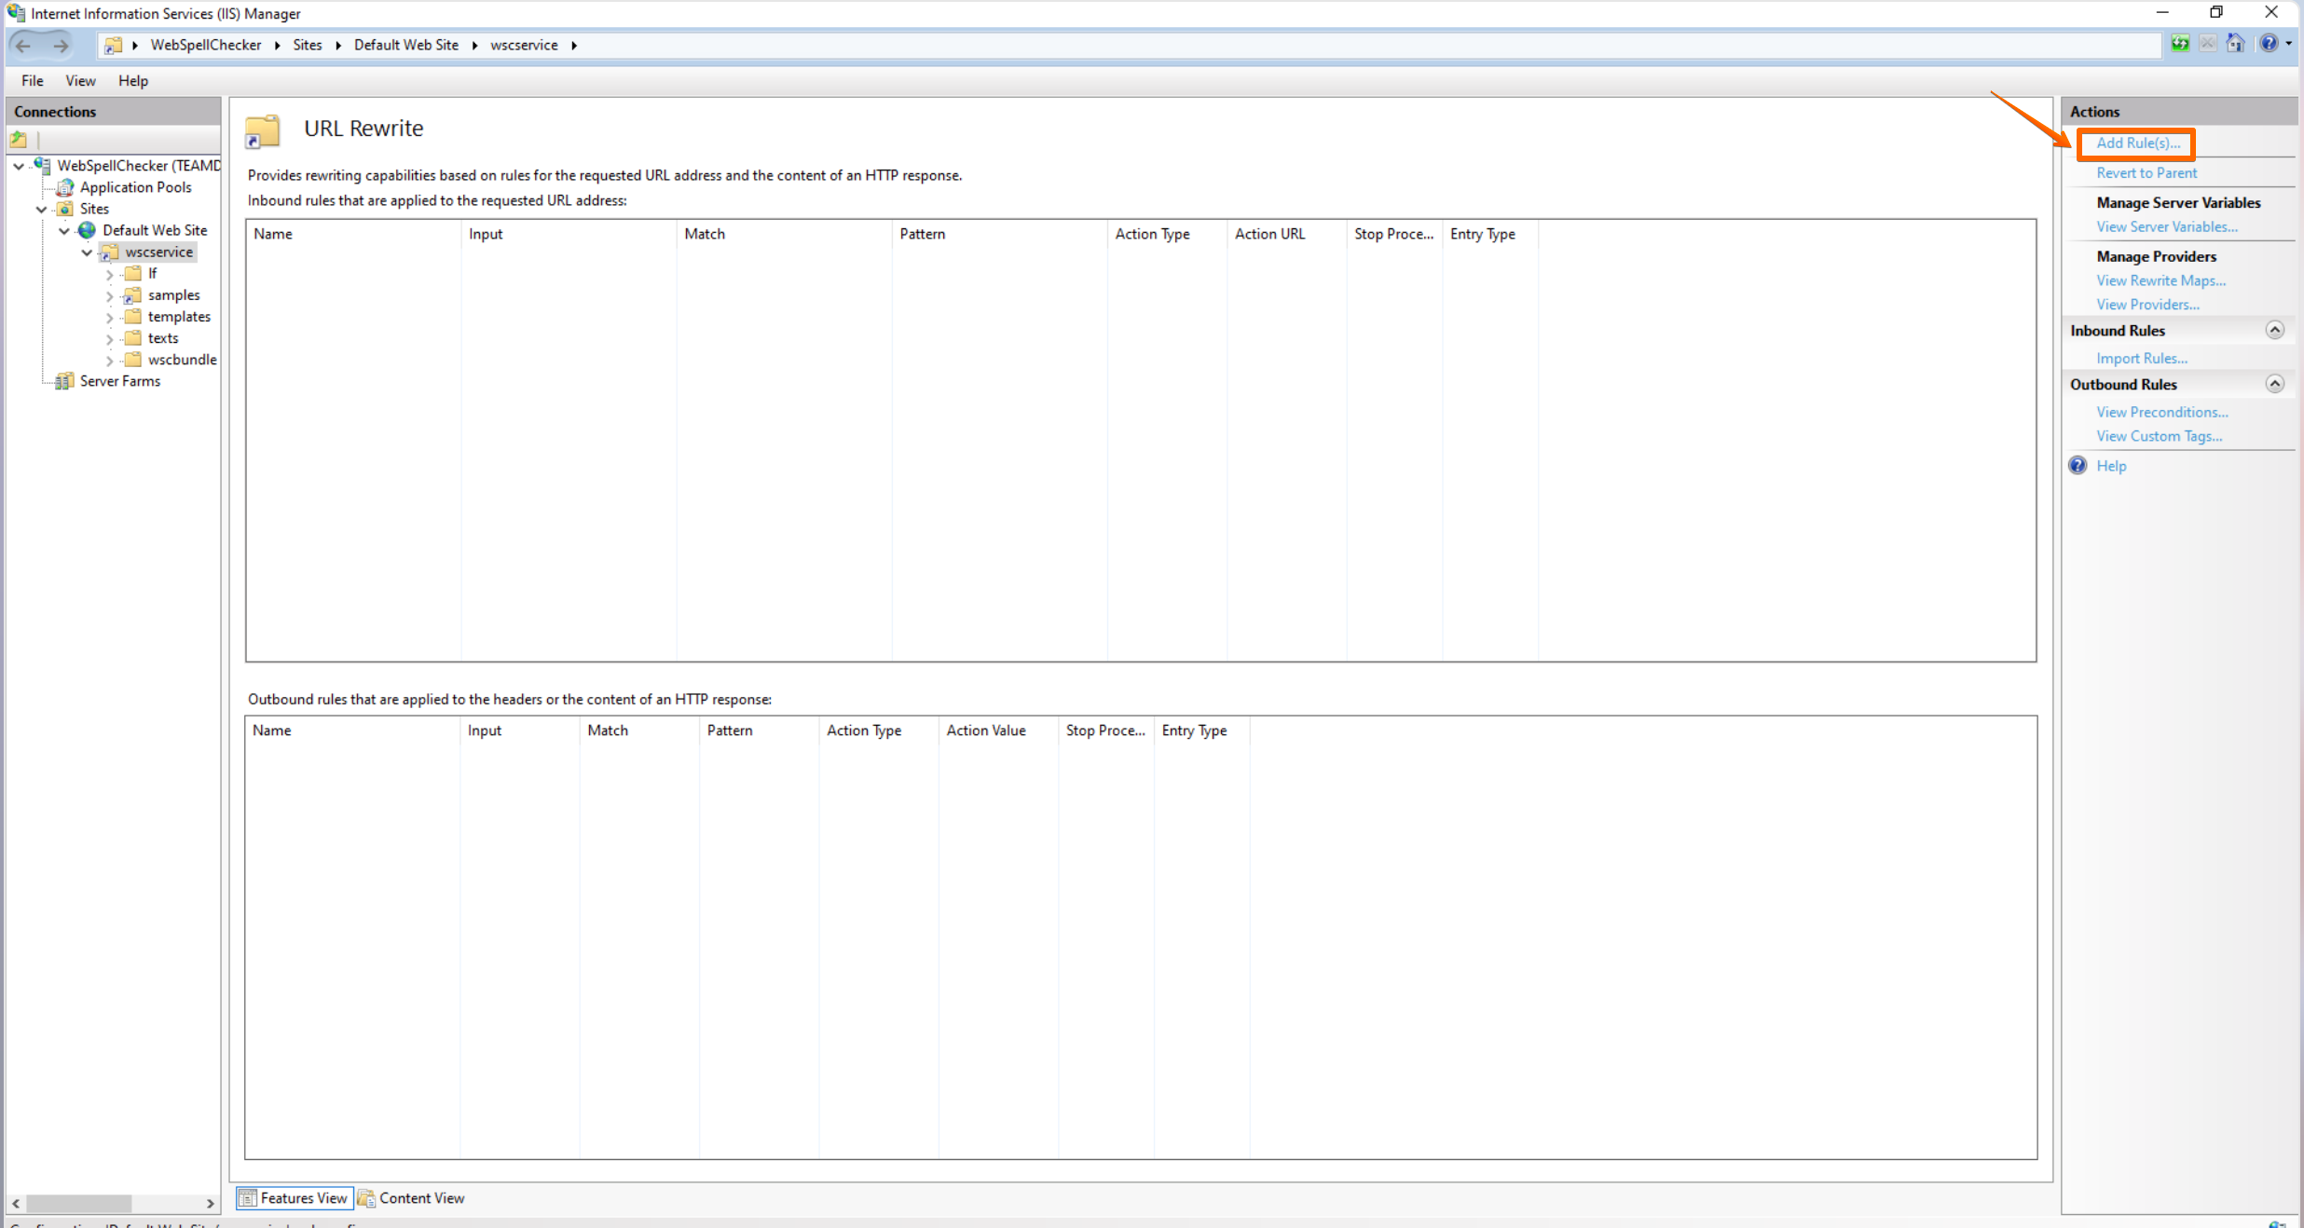Open the blue Help icon in toolbar

(x=2268, y=44)
